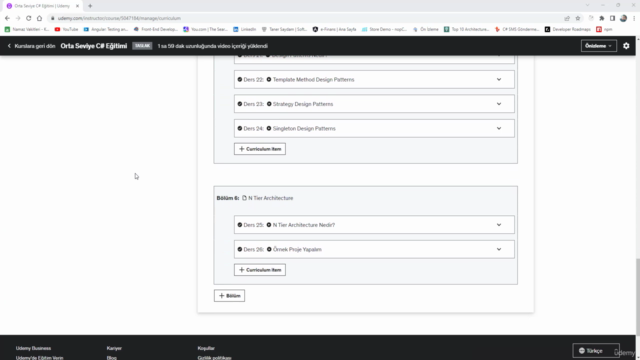Click the YouTube bookmark

click(66, 29)
